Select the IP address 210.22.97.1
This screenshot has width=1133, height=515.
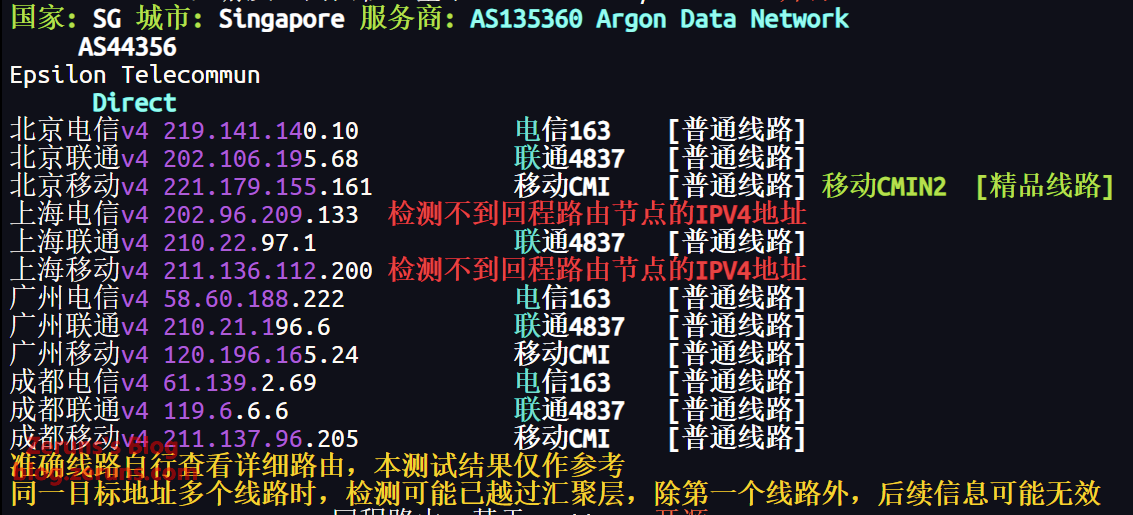[239, 243]
